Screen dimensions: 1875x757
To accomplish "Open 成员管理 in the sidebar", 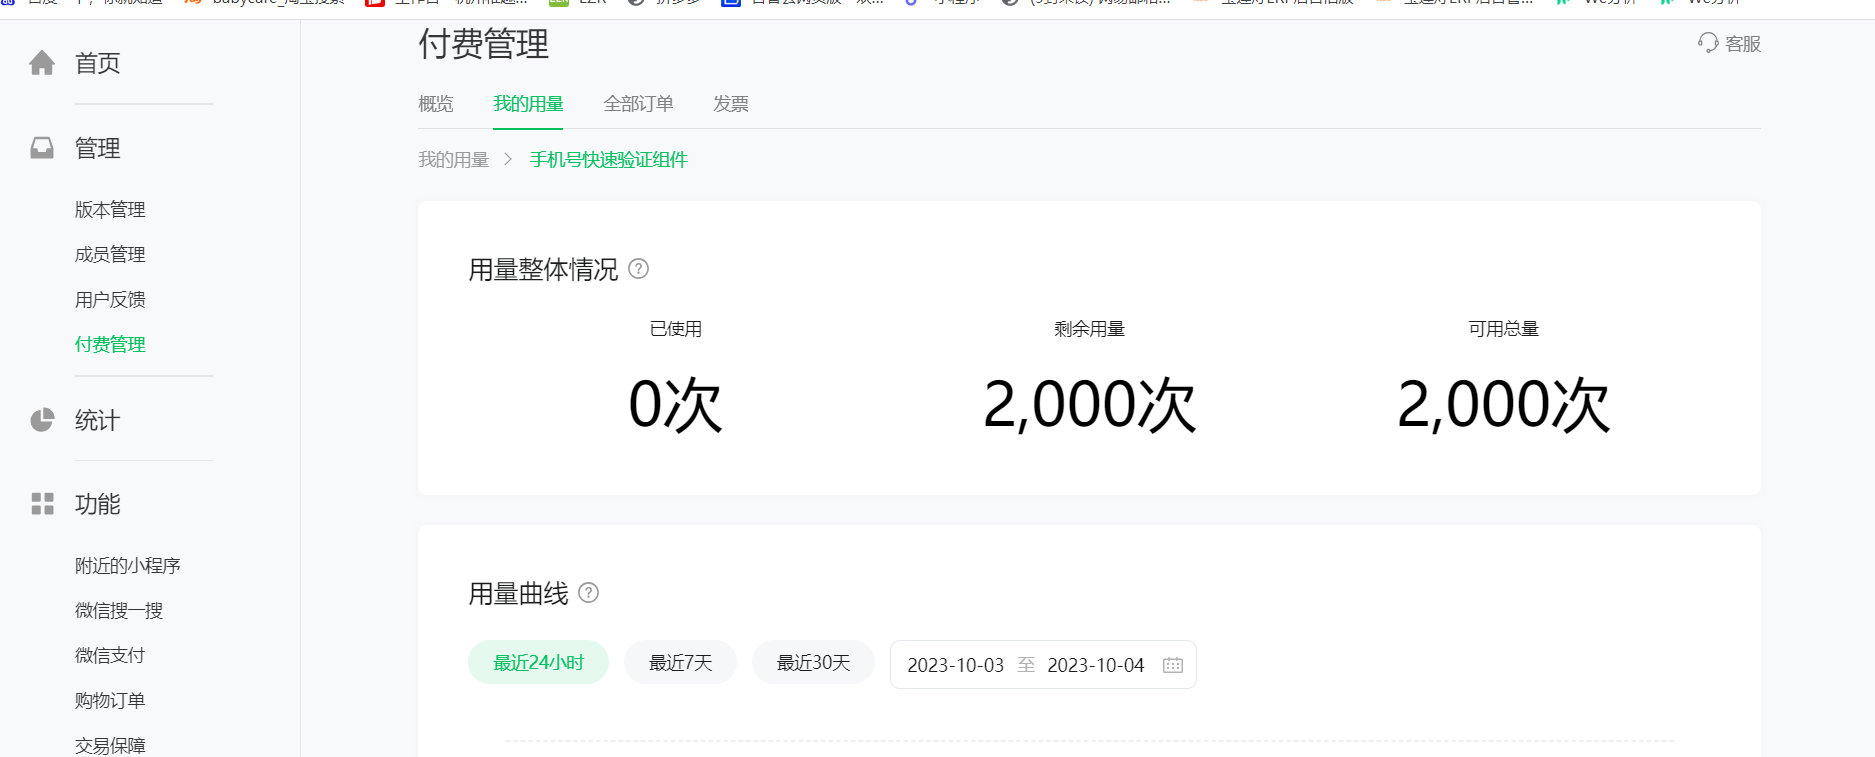I will 110,255.
